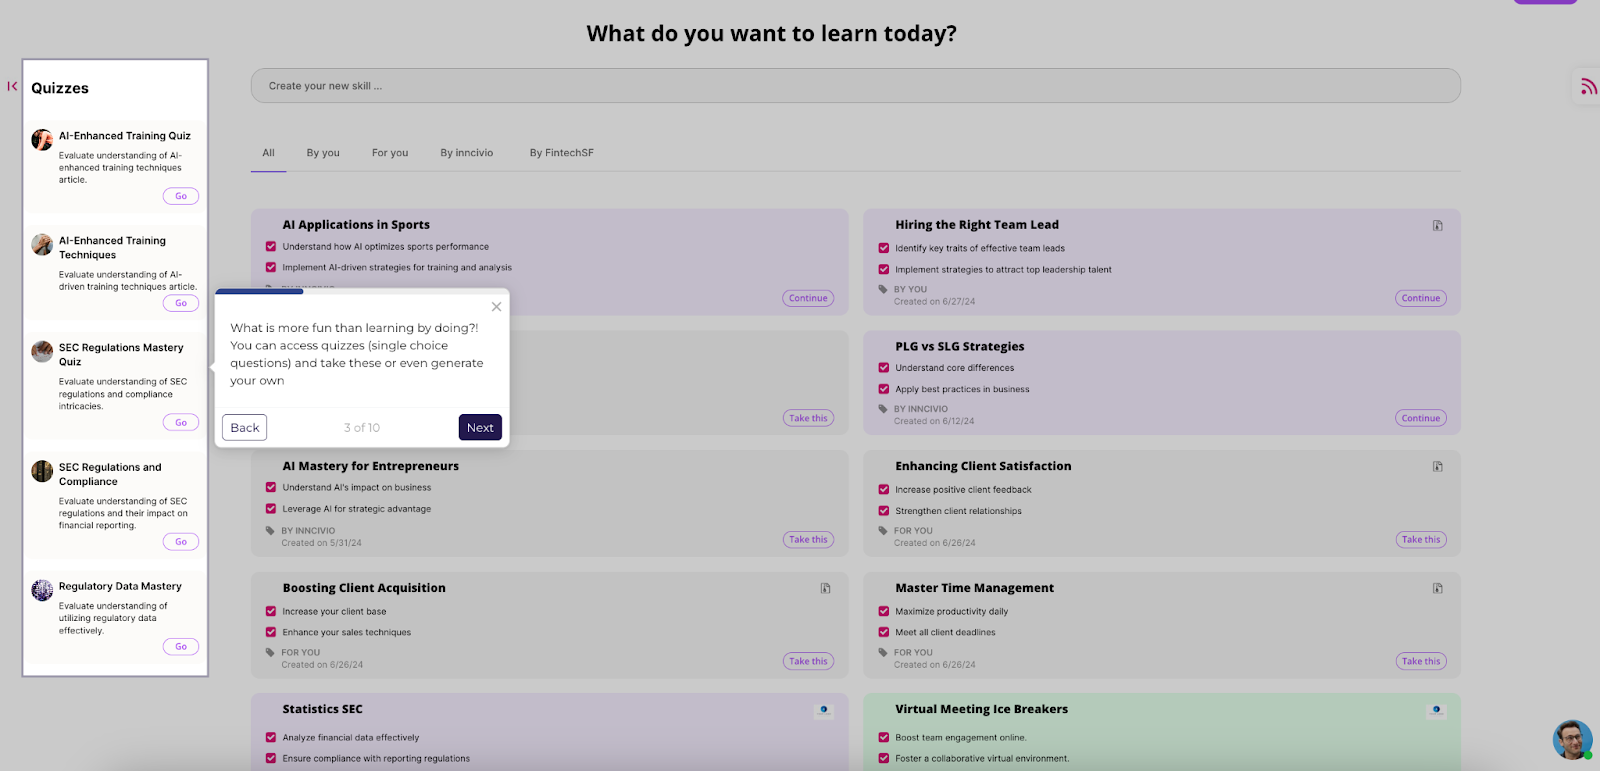Click tag icon on Boosting Client Acquisition
The height and width of the screenshot is (771, 1600).
(x=270, y=652)
